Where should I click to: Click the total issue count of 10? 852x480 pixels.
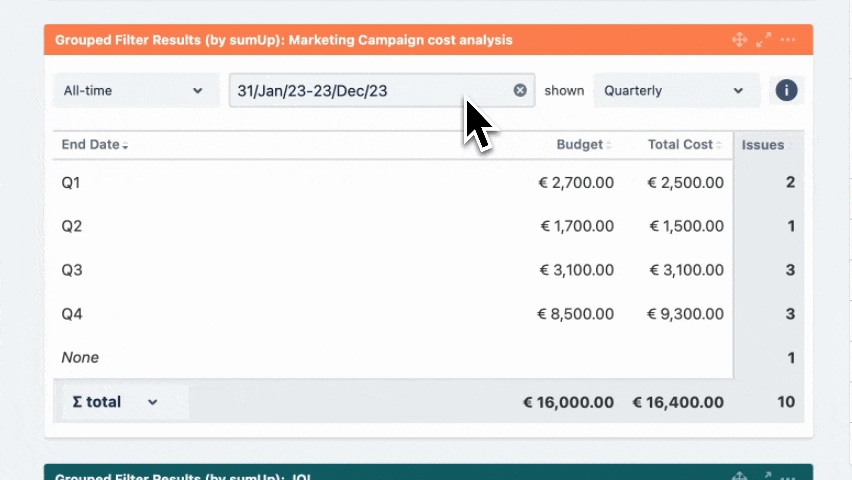[785, 402]
